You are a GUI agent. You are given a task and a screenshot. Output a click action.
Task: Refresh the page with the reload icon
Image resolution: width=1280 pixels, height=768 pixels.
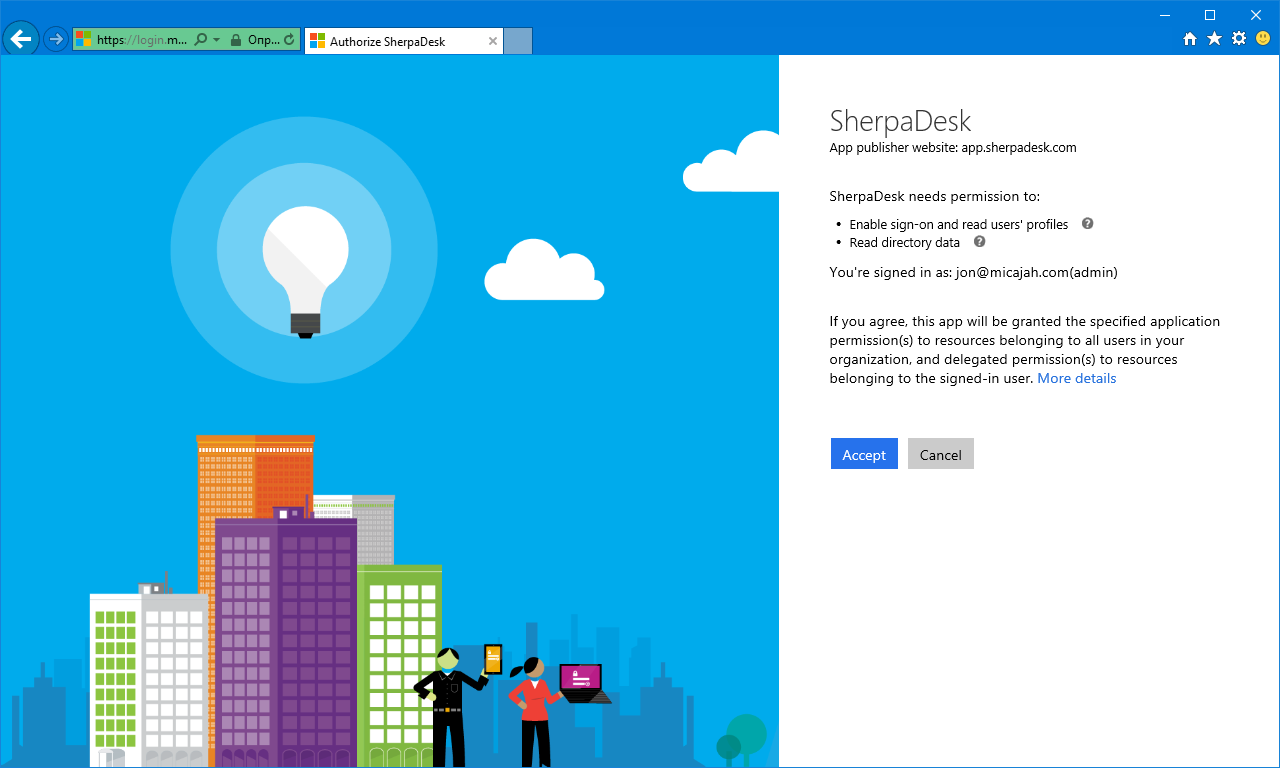(290, 39)
